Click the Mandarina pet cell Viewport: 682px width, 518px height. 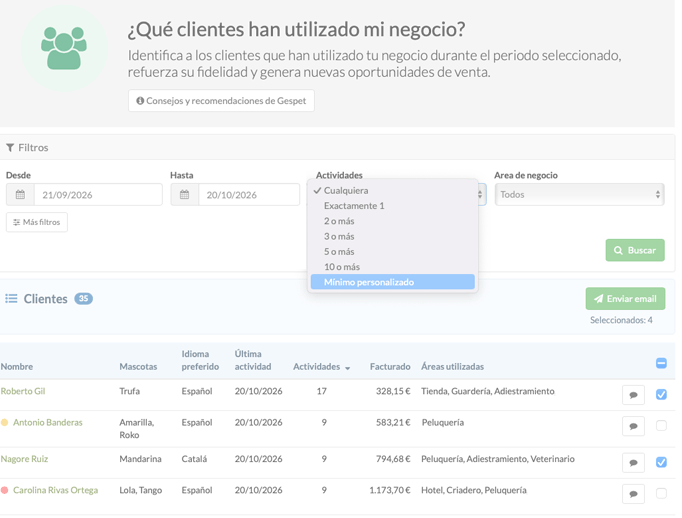click(x=140, y=459)
